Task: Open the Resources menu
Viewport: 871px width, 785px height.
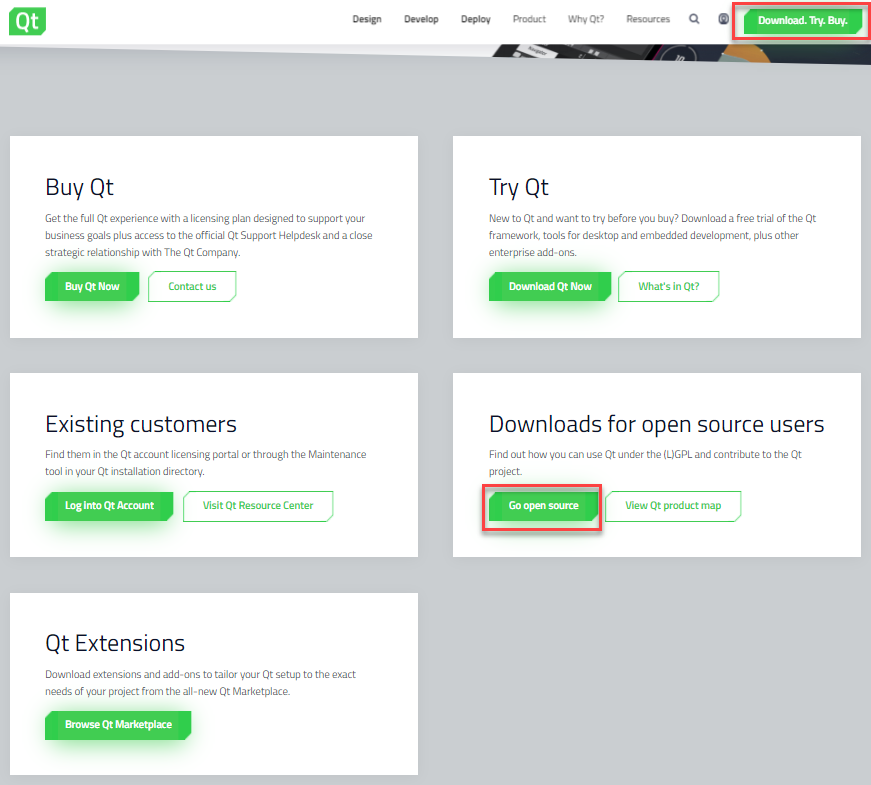Action: (x=648, y=19)
